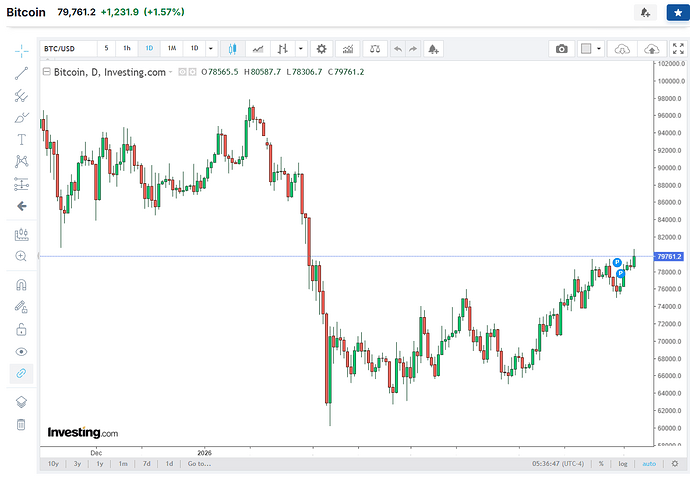Screen dimensions: 690x477
Task: Click the upper blue P marker
Action: (617, 263)
